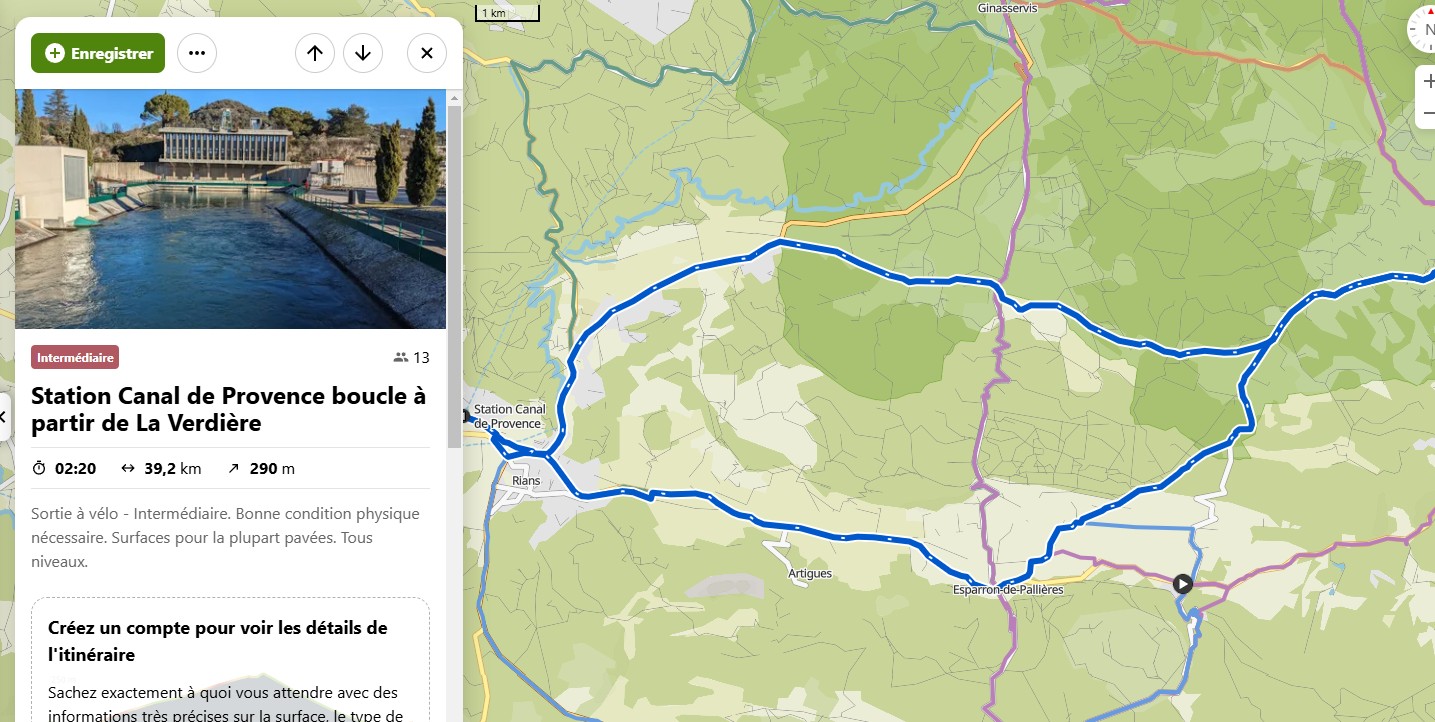The image size is (1435, 722).
Task: Click the participants count icon showing 13
Action: pos(401,358)
